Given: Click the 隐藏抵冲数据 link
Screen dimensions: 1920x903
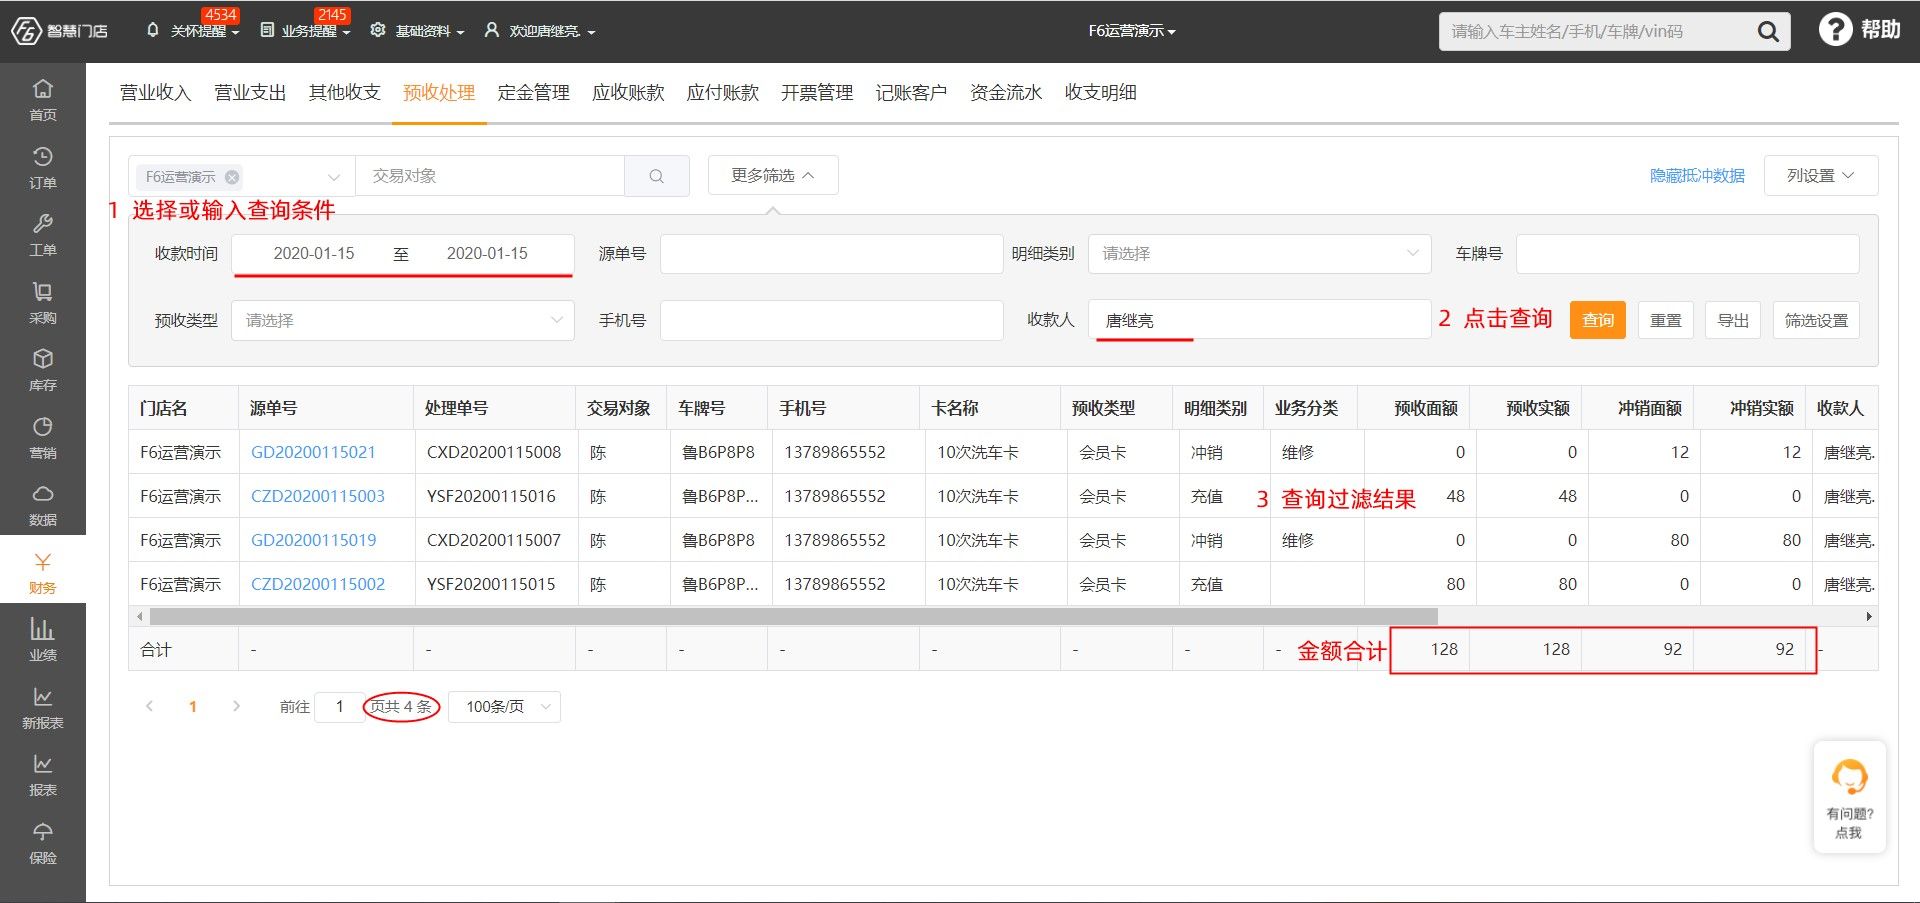Looking at the screenshot, I should 1697,176.
